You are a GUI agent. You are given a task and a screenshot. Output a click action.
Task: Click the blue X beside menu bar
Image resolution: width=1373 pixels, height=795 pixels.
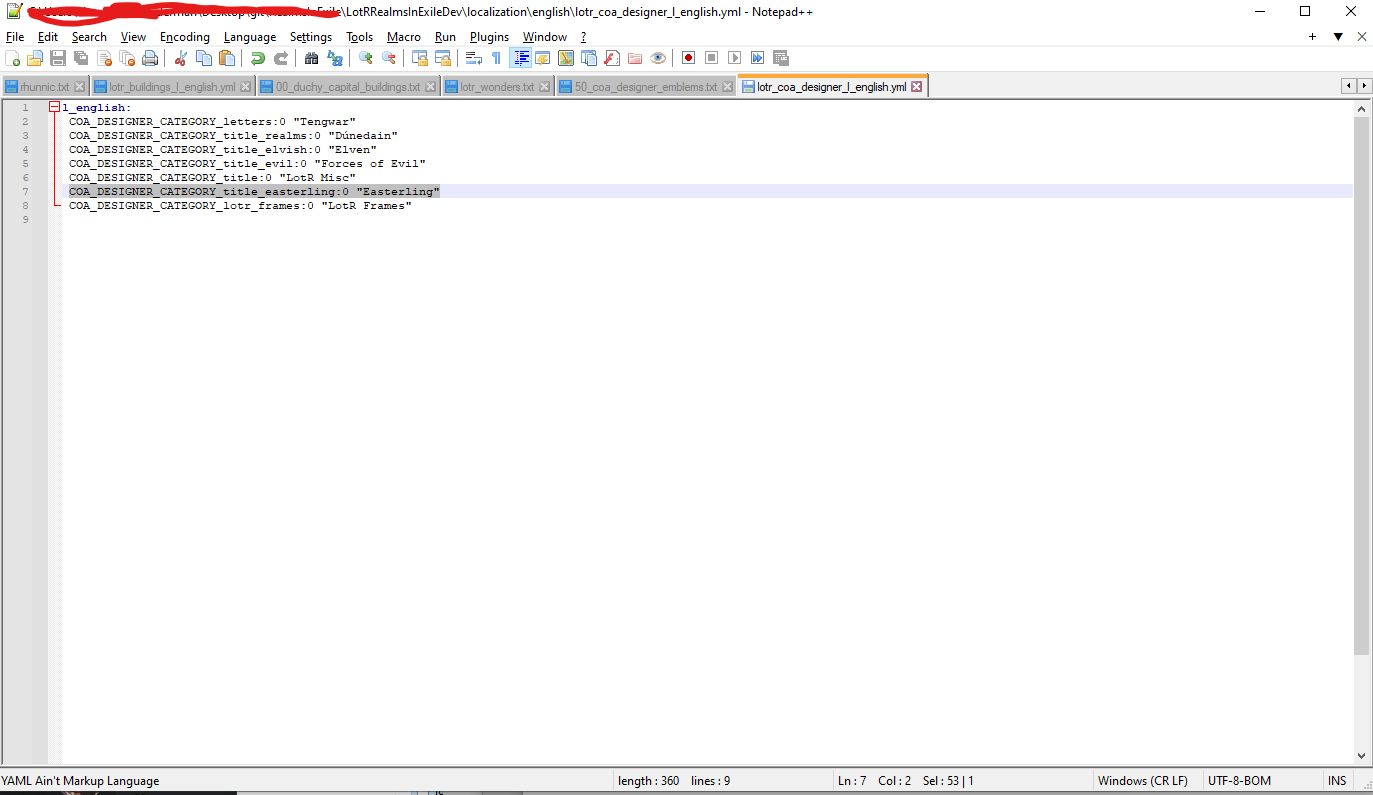point(1362,37)
